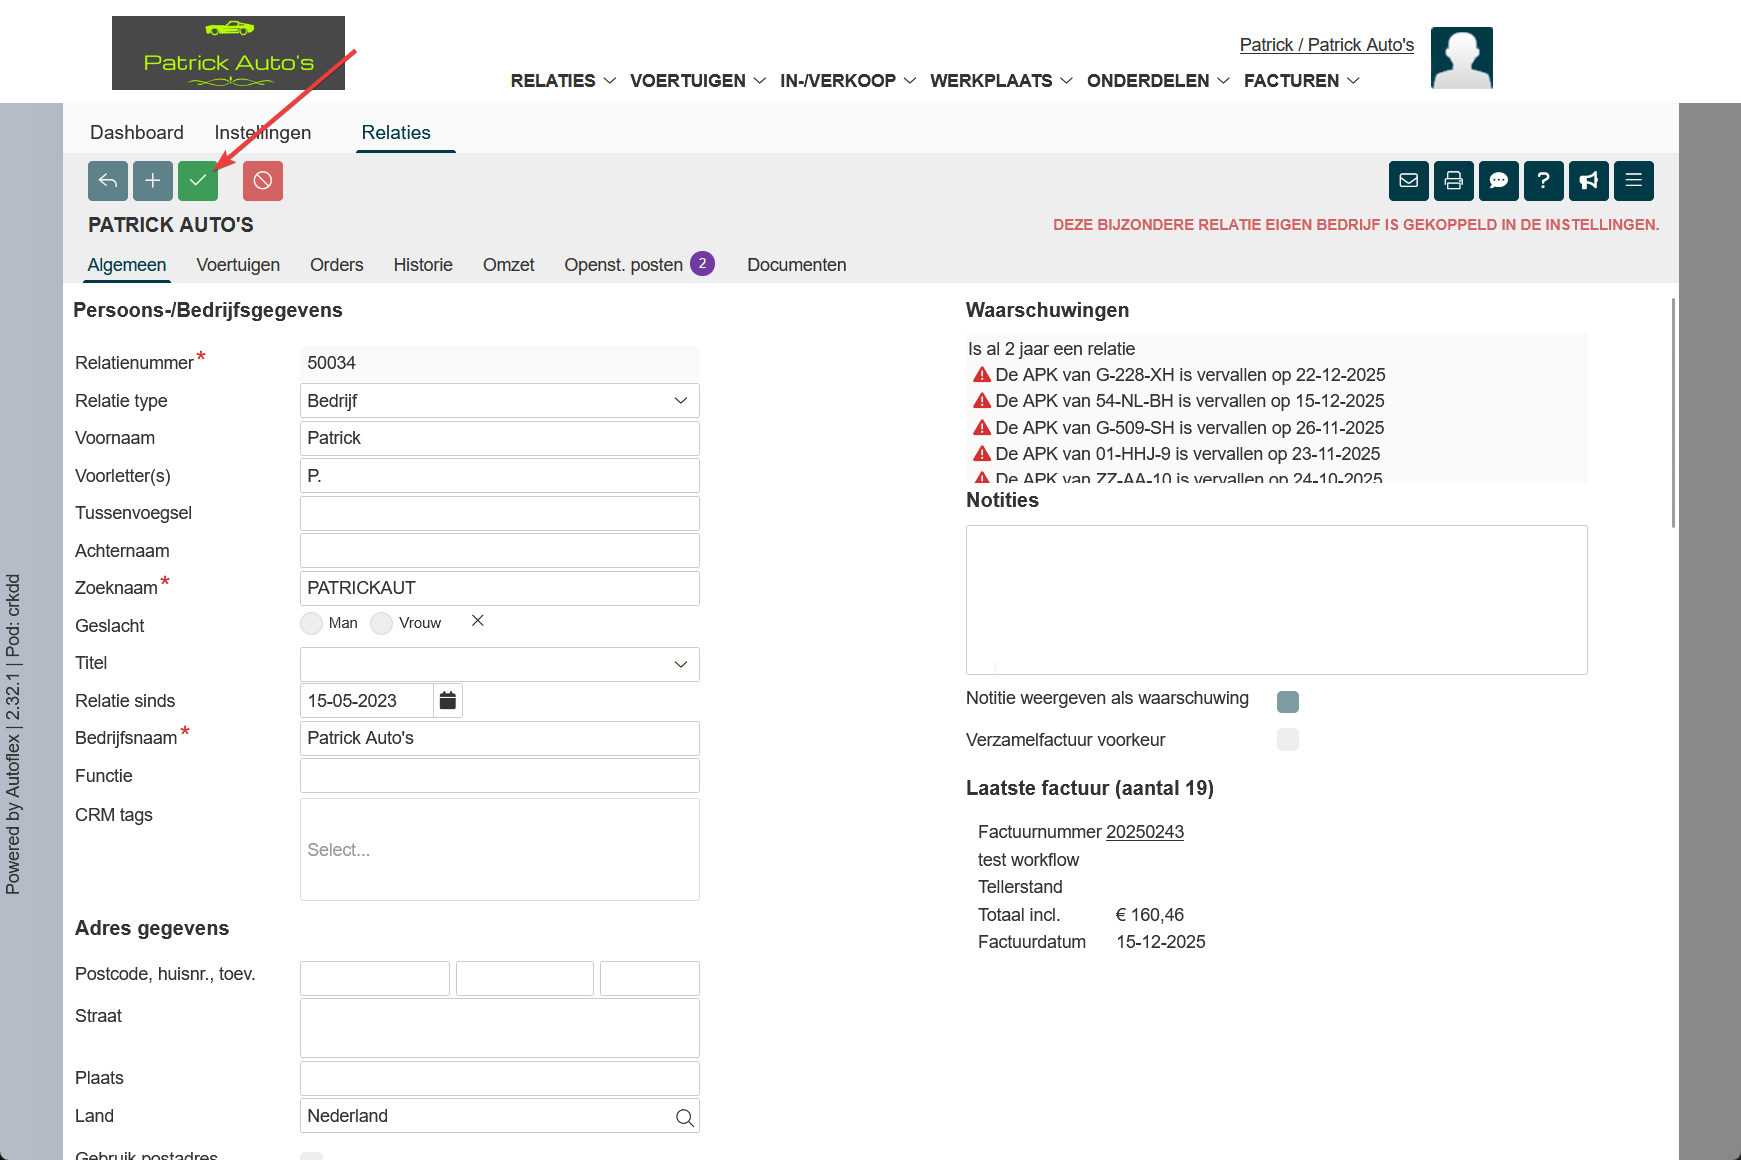Viewport: 1741px width, 1160px height.
Task: Toggle Notitie weergeven als waarschuwing checkbox
Action: (x=1287, y=702)
